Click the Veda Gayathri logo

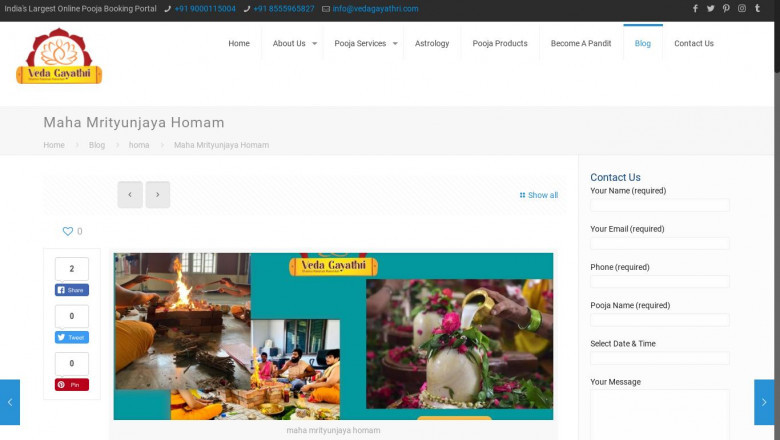click(x=59, y=56)
